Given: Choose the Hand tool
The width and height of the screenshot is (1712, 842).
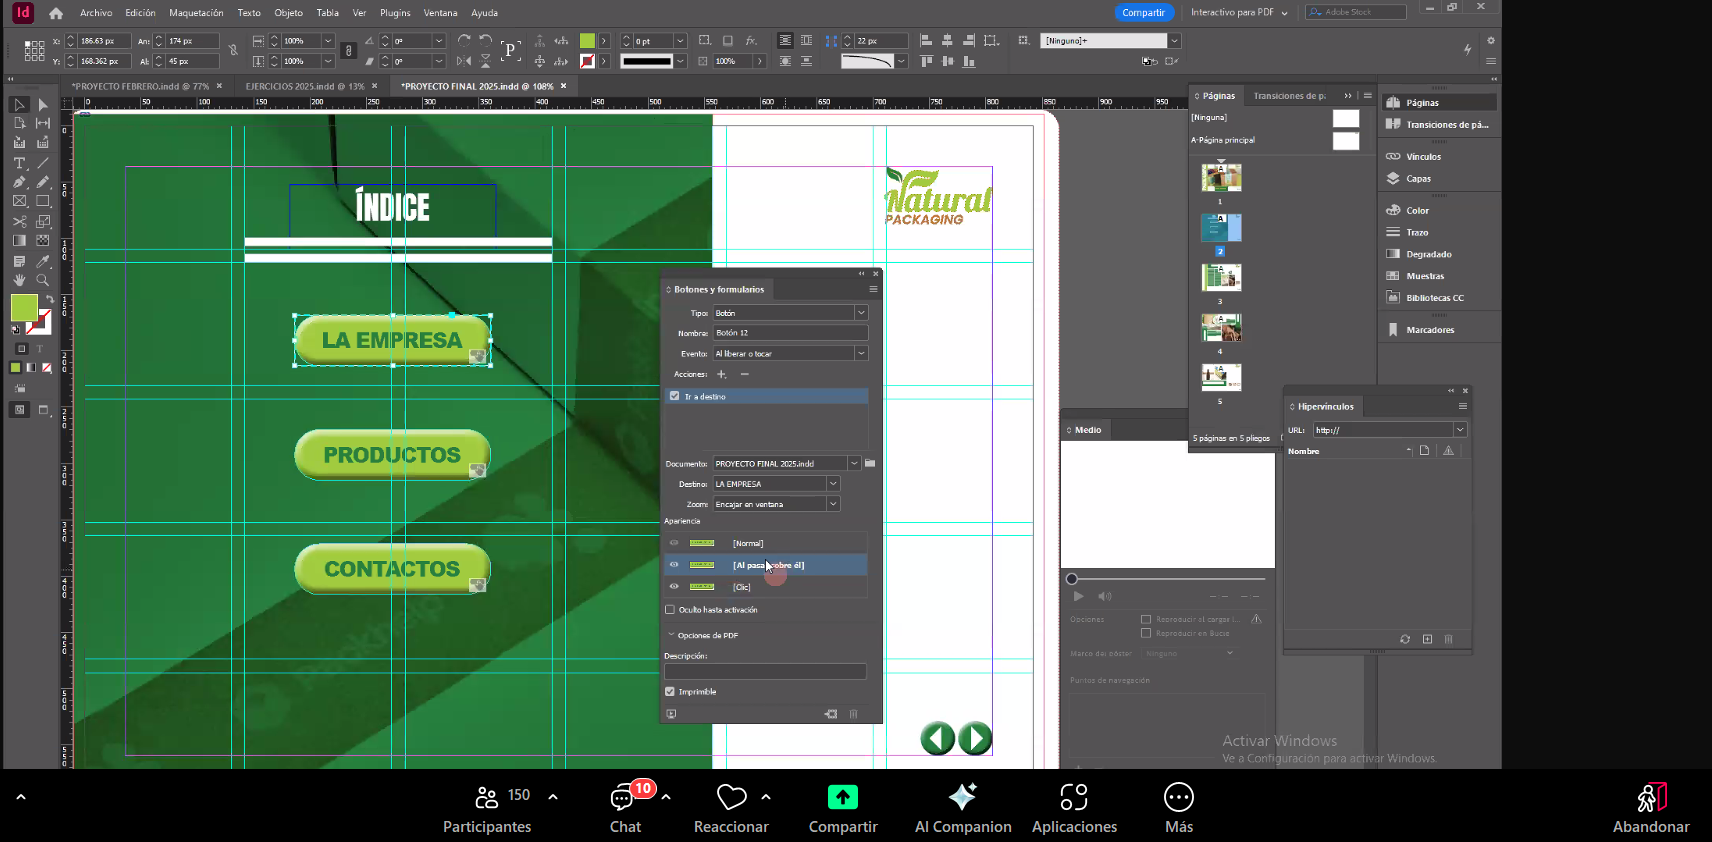Looking at the screenshot, I should [19, 280].
